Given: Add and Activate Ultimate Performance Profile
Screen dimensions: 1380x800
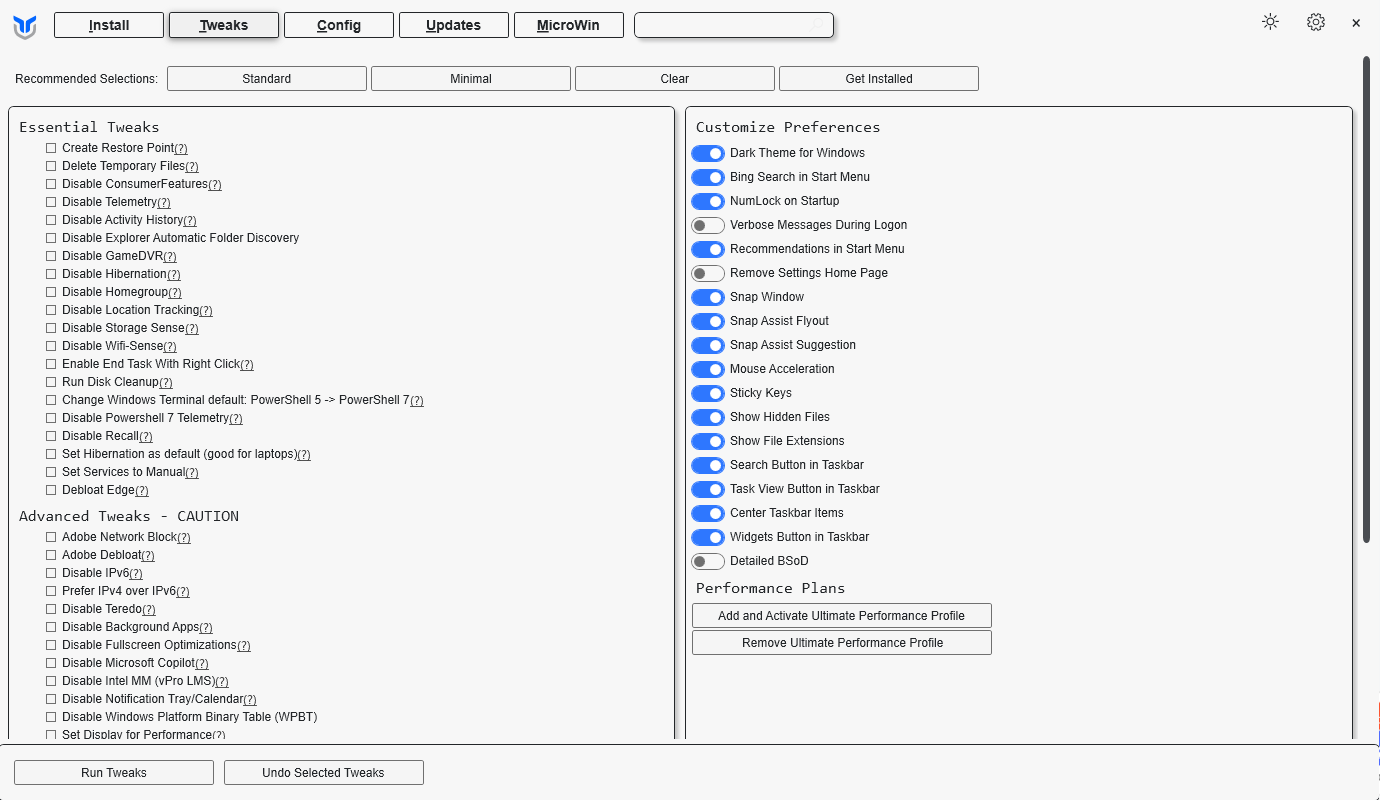Looking at the screenshot, I should (842, 615).
